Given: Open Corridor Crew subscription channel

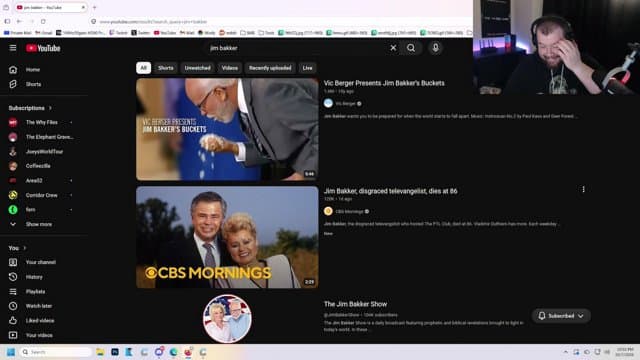Looking at the screenshot, I should (x=41, y=195).
